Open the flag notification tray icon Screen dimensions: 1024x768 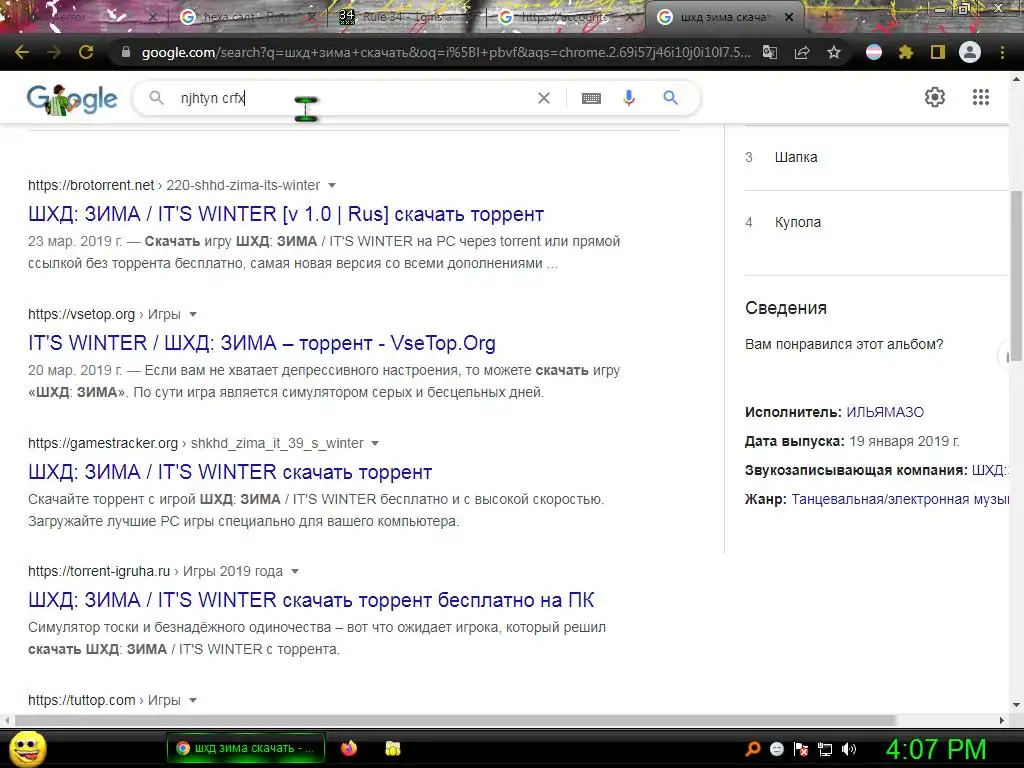click(x=801, y=749)
